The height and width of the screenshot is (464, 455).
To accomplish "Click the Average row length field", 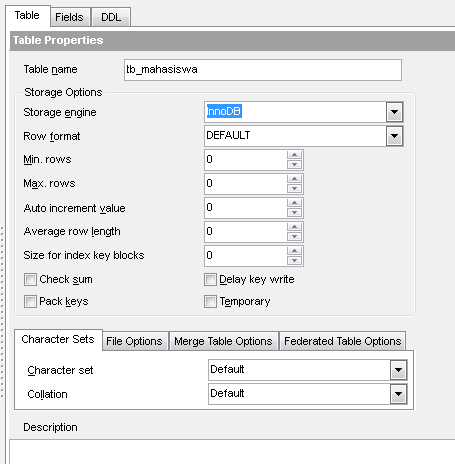I will 246,232.
